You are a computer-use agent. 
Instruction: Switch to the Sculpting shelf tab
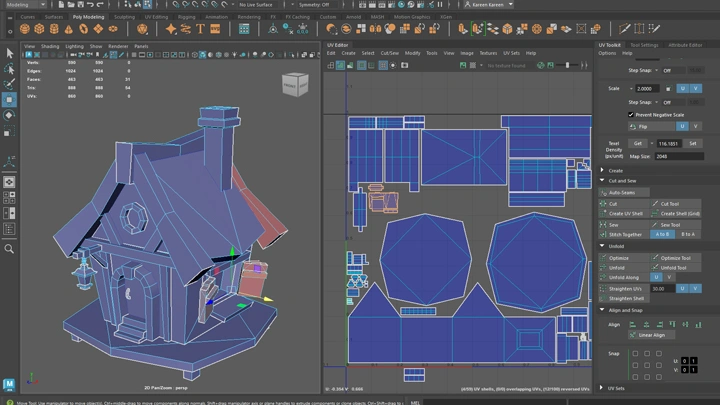(124, 17)
